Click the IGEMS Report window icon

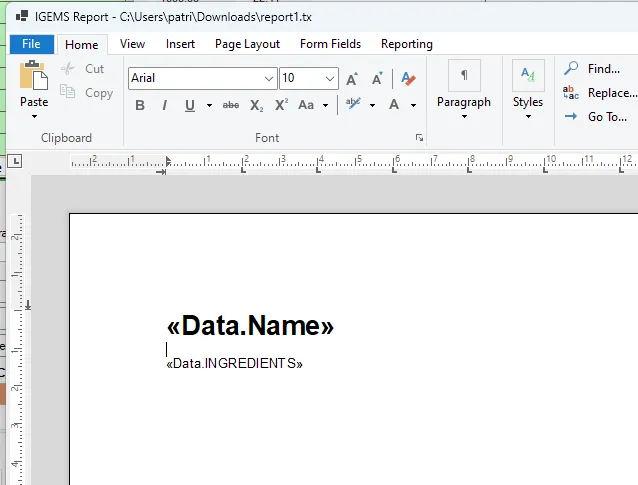click(x=22, y=16)
